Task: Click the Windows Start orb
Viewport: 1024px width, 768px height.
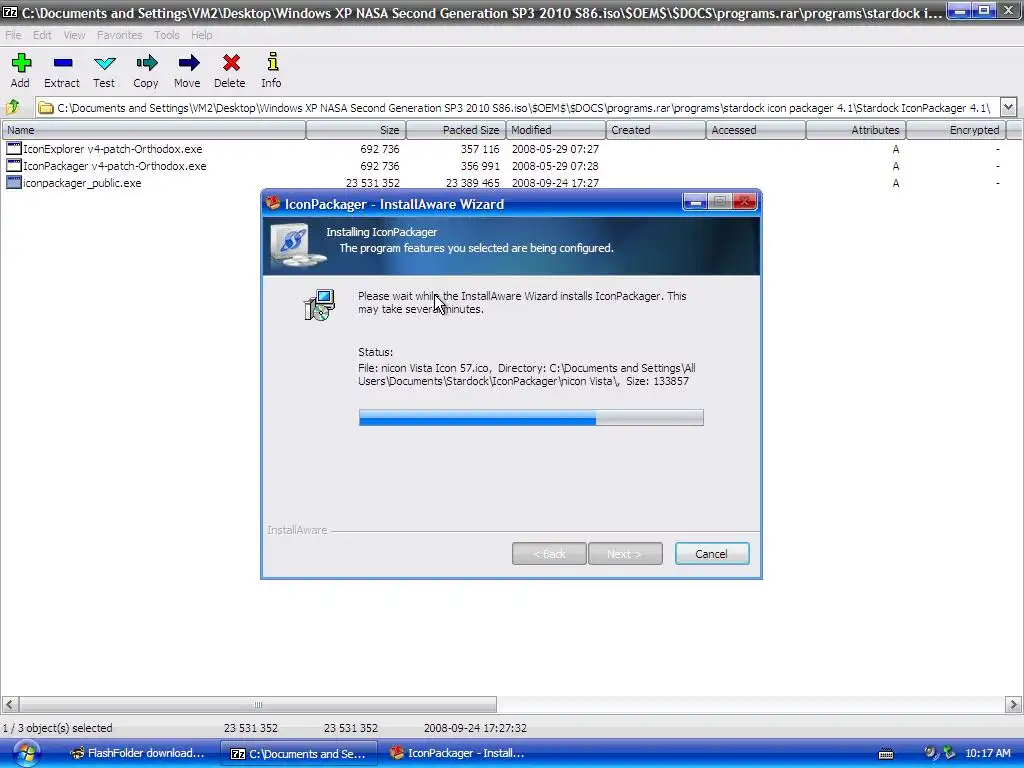Action: pos(26,753)
